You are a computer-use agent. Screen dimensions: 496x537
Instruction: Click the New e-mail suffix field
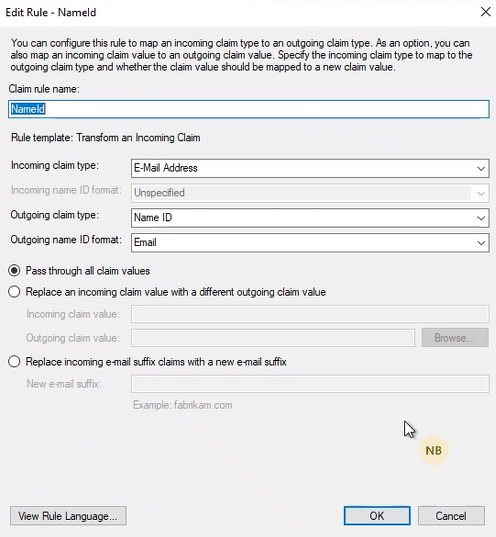pyautogui.click(x=310, y=384)
